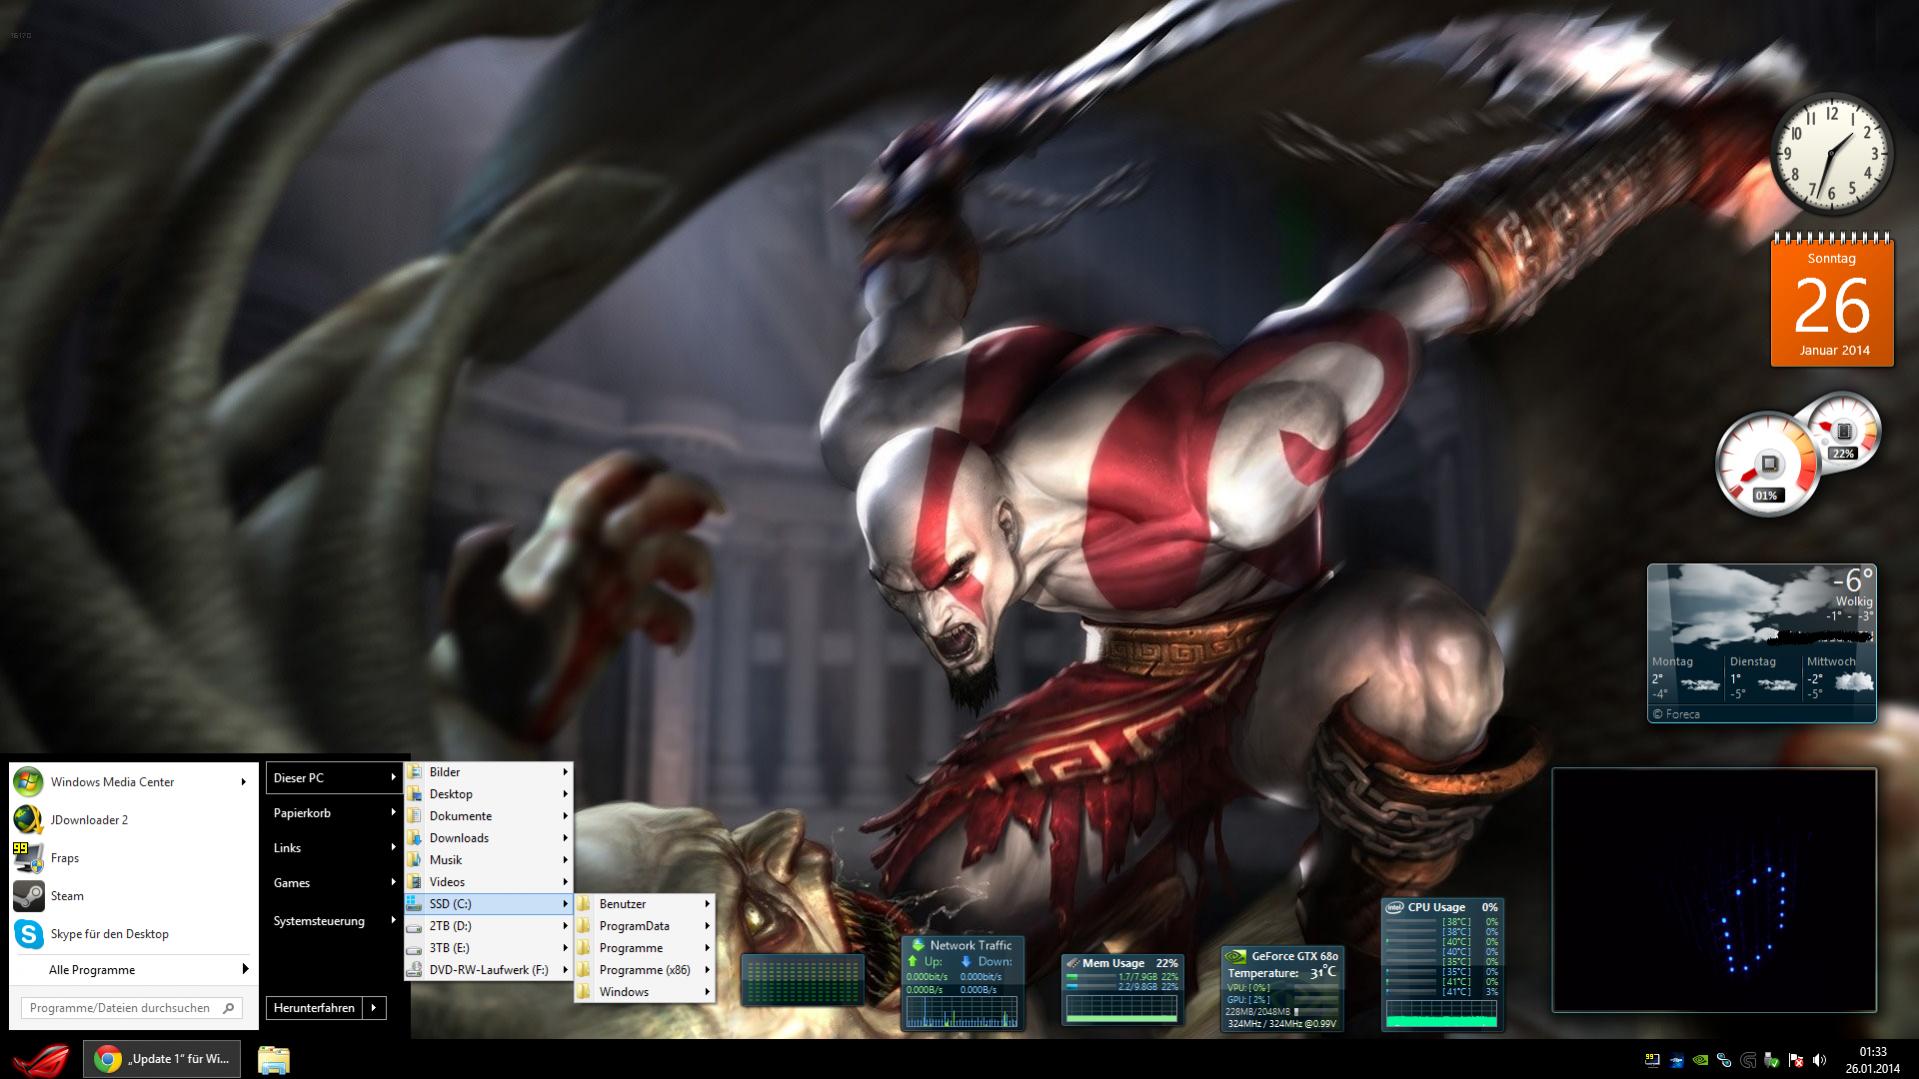Open the Musik folder entry
This screenshot has width=1919, height=1079.
pos(487,860)
